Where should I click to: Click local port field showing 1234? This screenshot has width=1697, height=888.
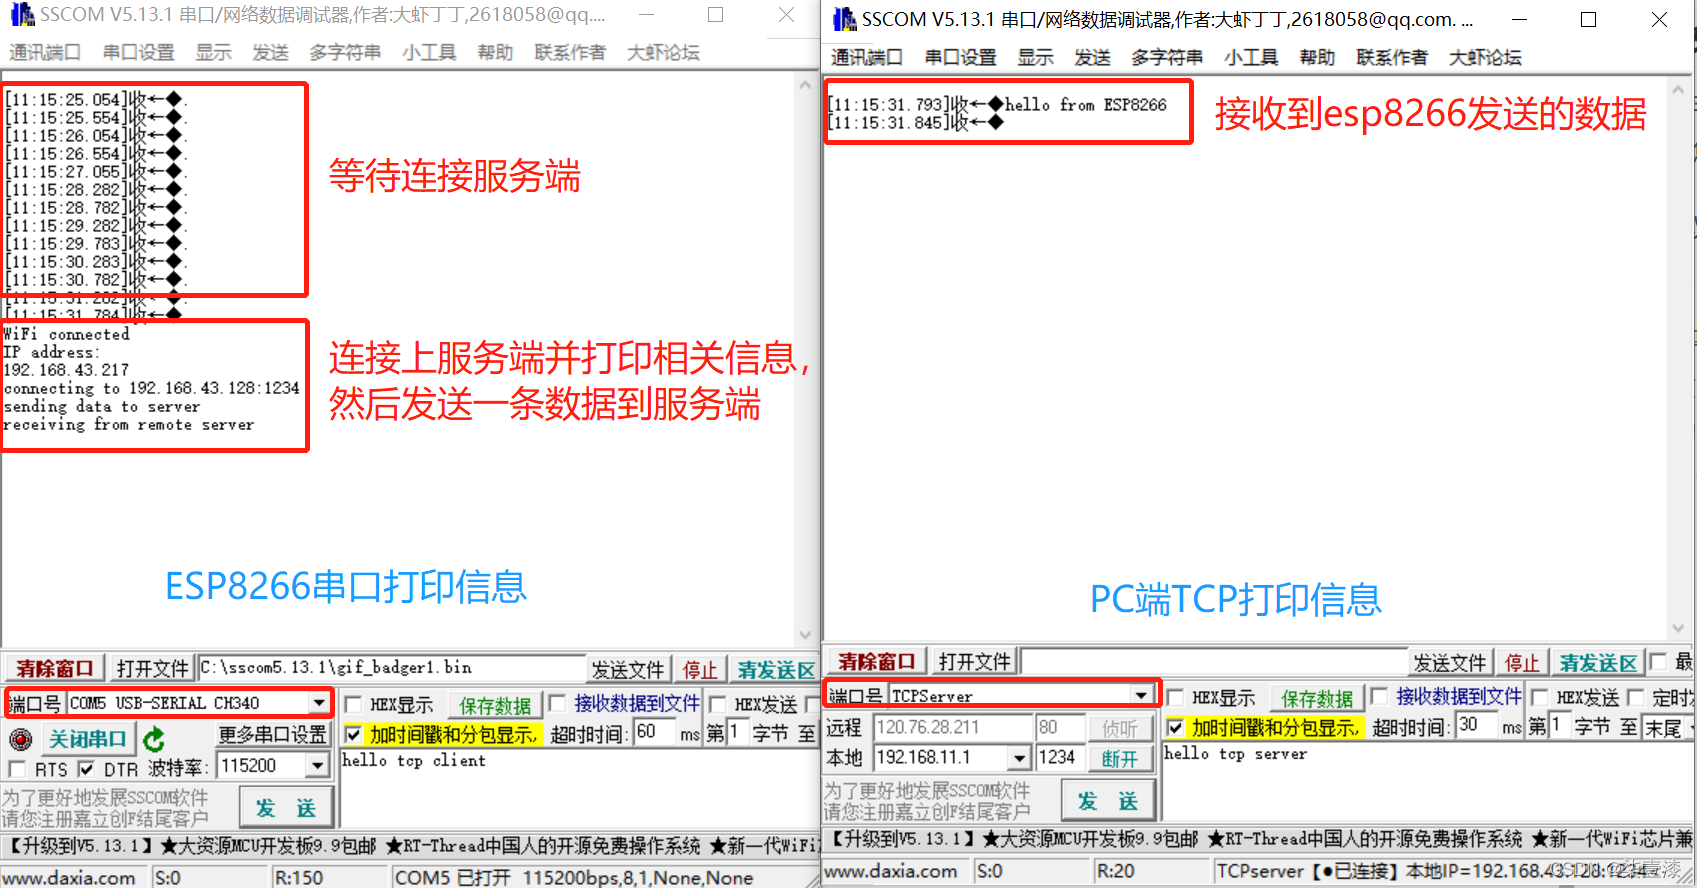coord(1059,758)
